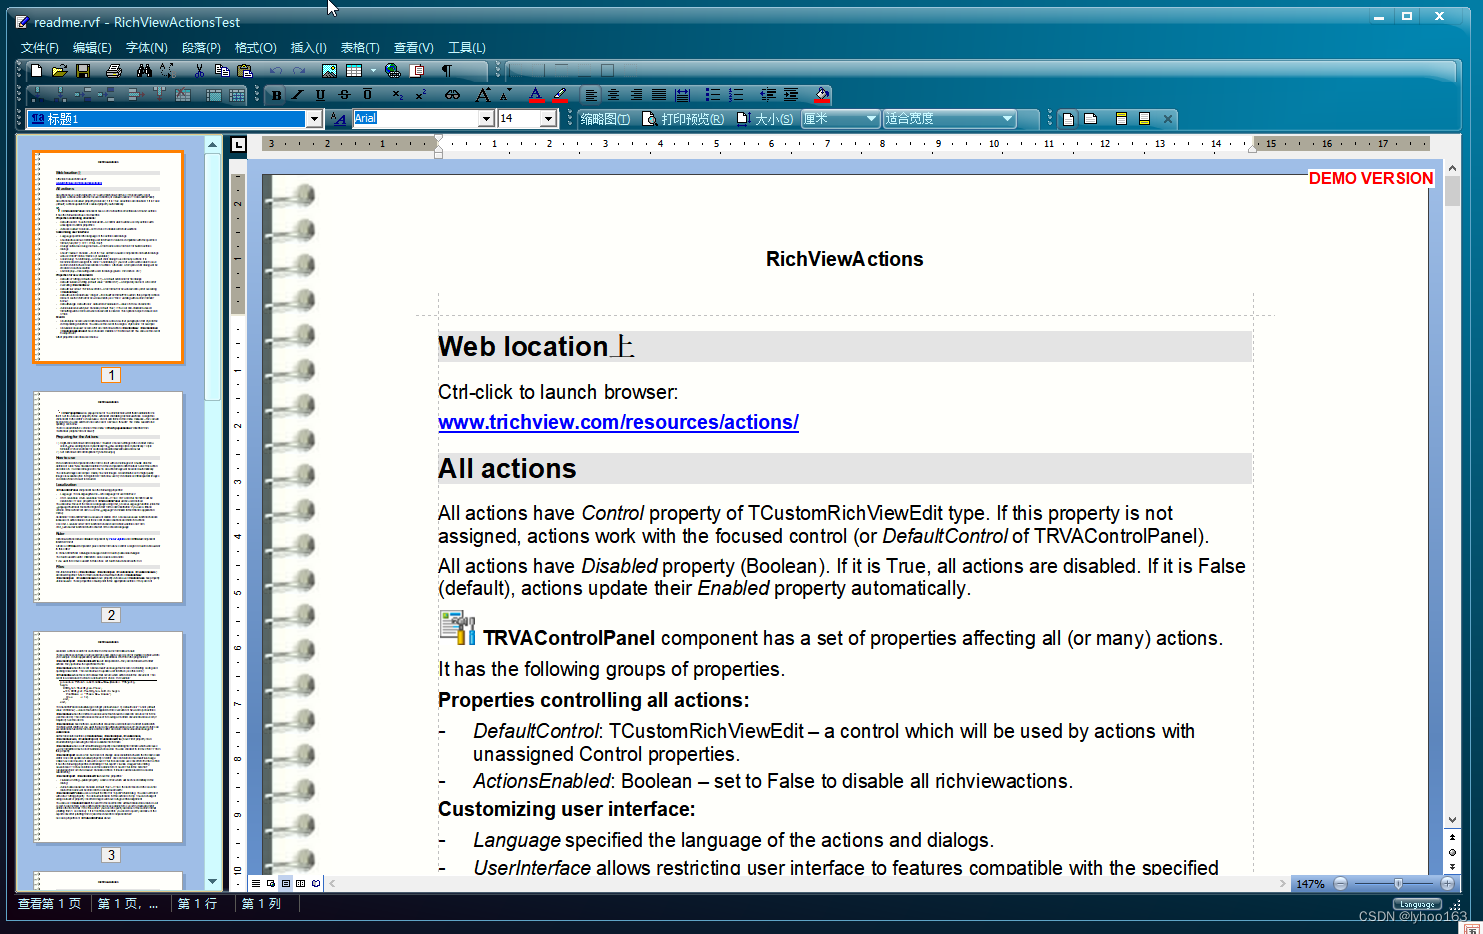This screenshot has height=934, width=1483.
Task: Select the Bold formatting icon
Action: (276, 94)
